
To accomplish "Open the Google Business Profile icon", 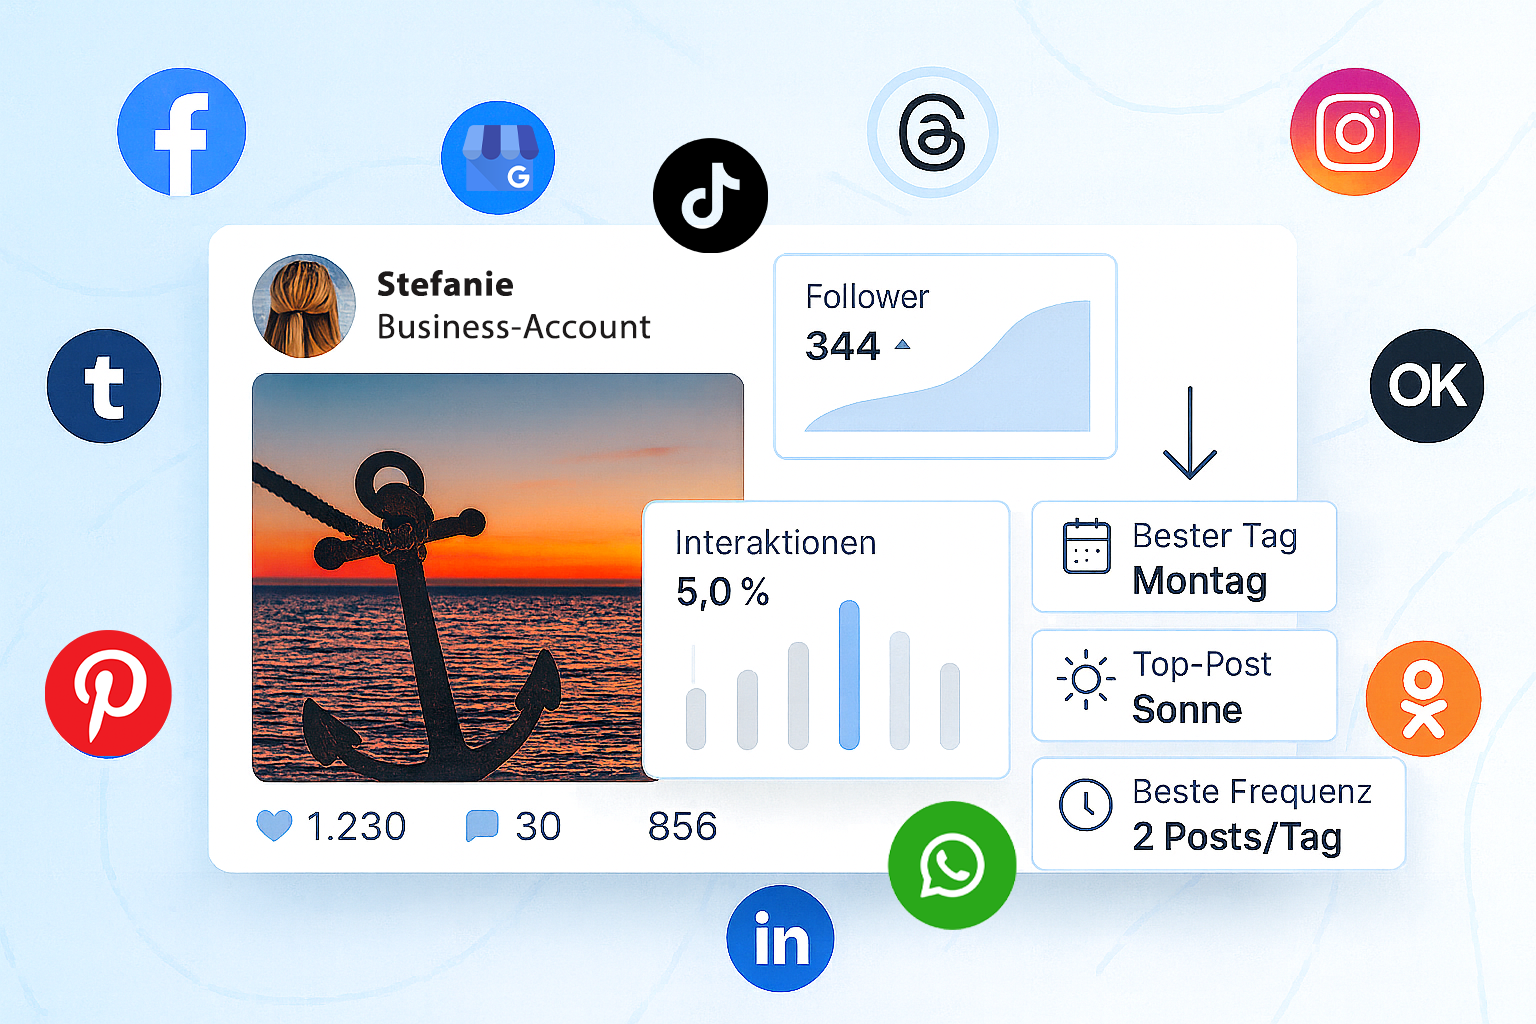I will (x=498, y=157).
